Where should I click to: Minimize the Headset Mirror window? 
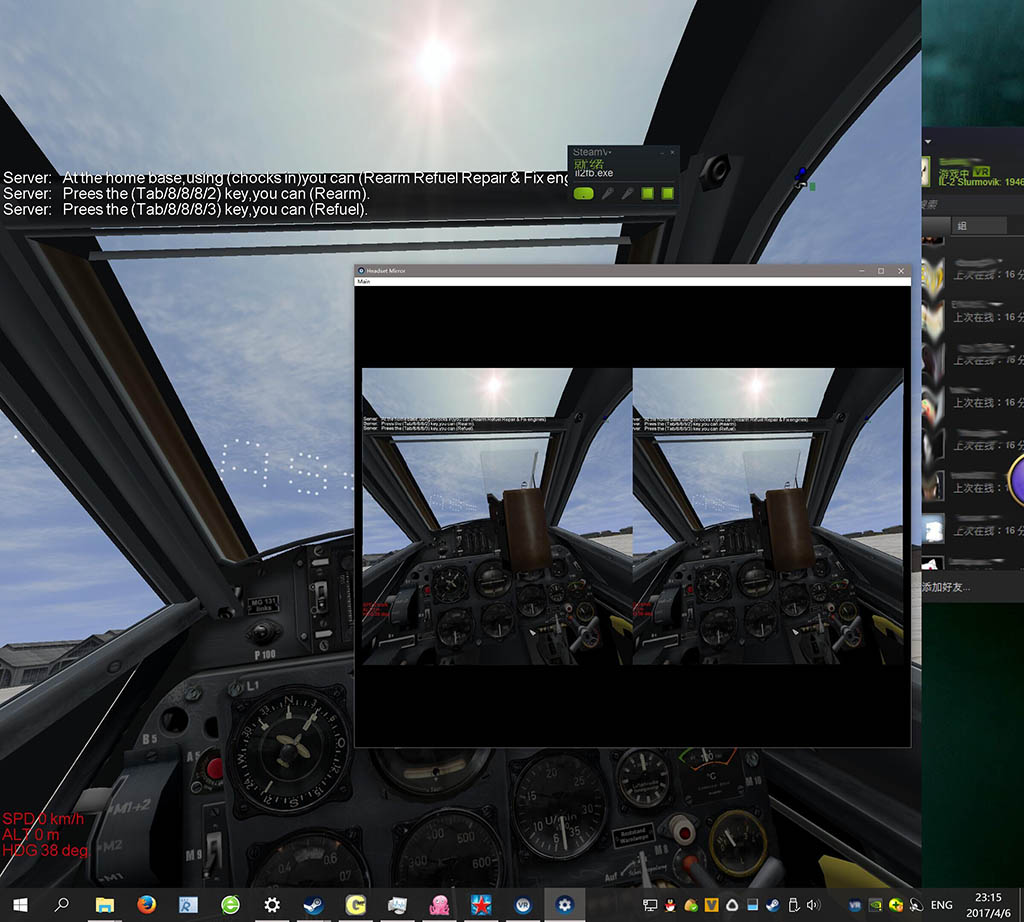tap(862, 270)
